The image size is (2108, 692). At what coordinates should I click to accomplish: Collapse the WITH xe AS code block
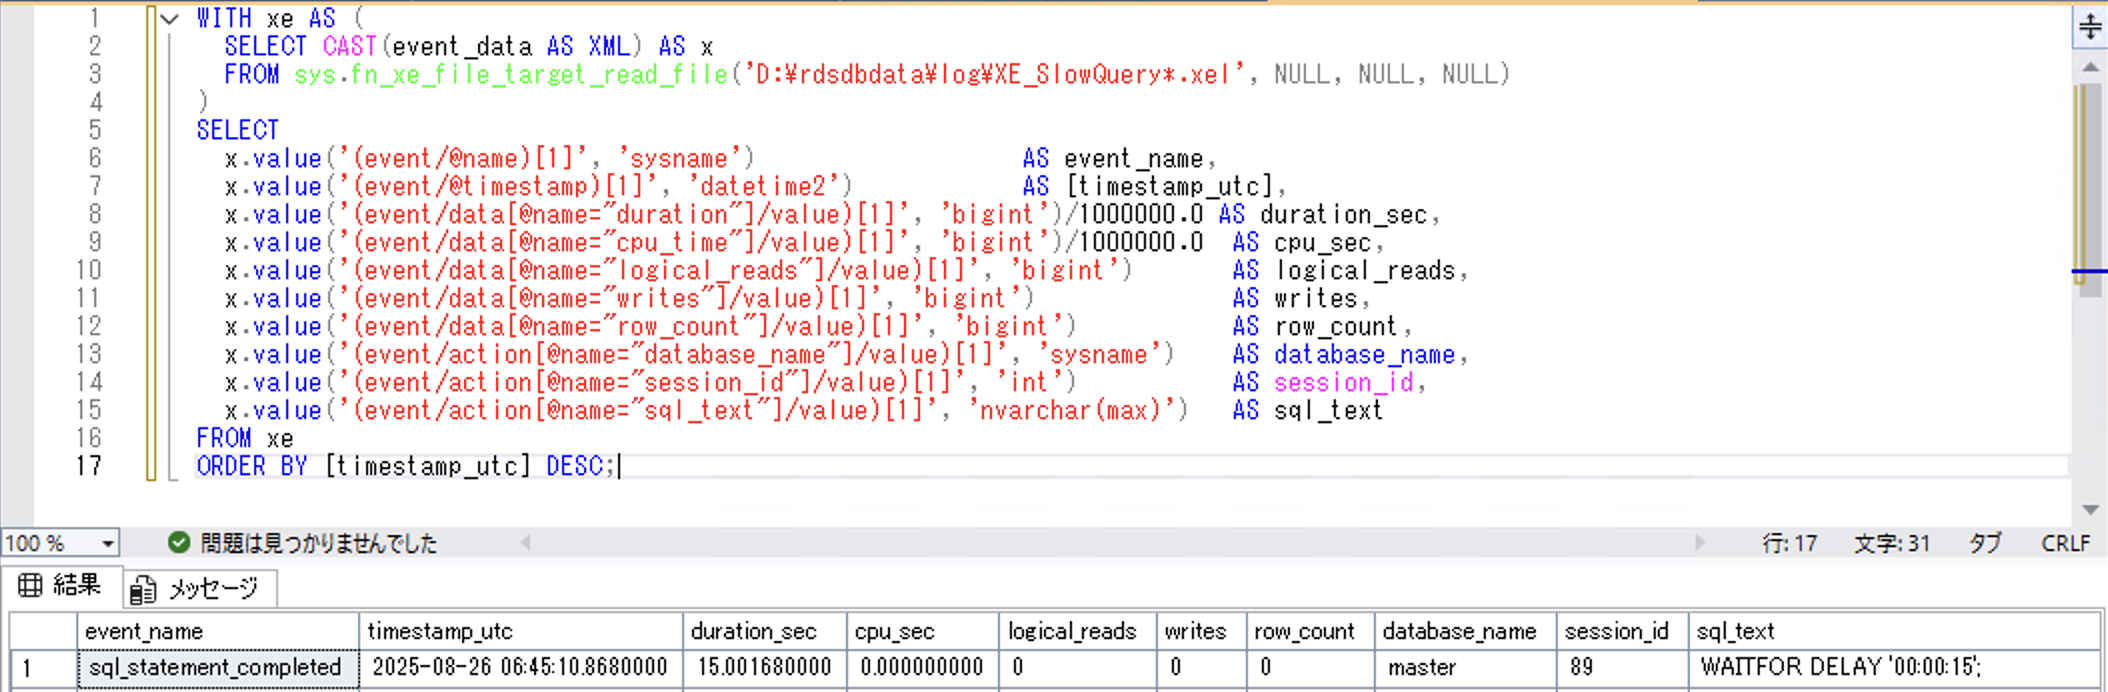pos(170,19)
